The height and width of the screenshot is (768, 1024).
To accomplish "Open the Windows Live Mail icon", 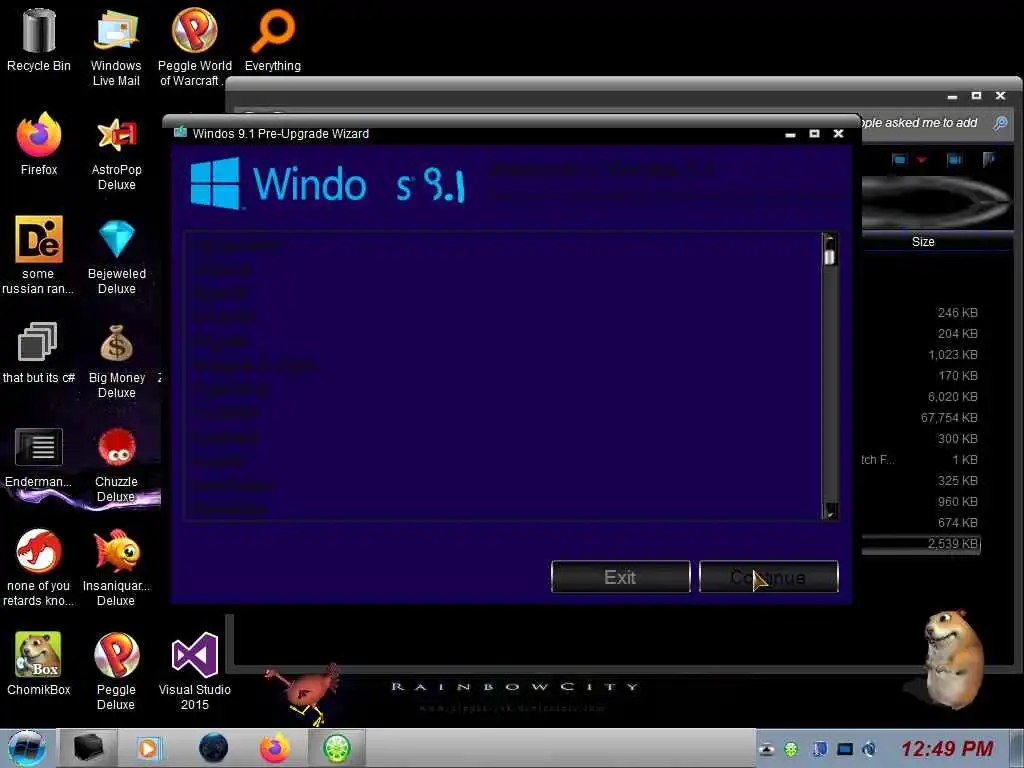I will [116, 48].
